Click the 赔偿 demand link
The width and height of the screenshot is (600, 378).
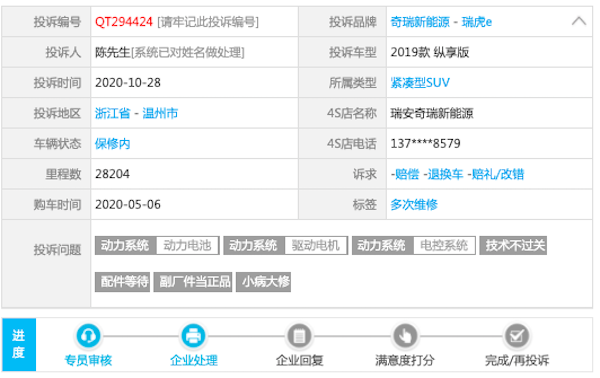click(x=407, y=174)
